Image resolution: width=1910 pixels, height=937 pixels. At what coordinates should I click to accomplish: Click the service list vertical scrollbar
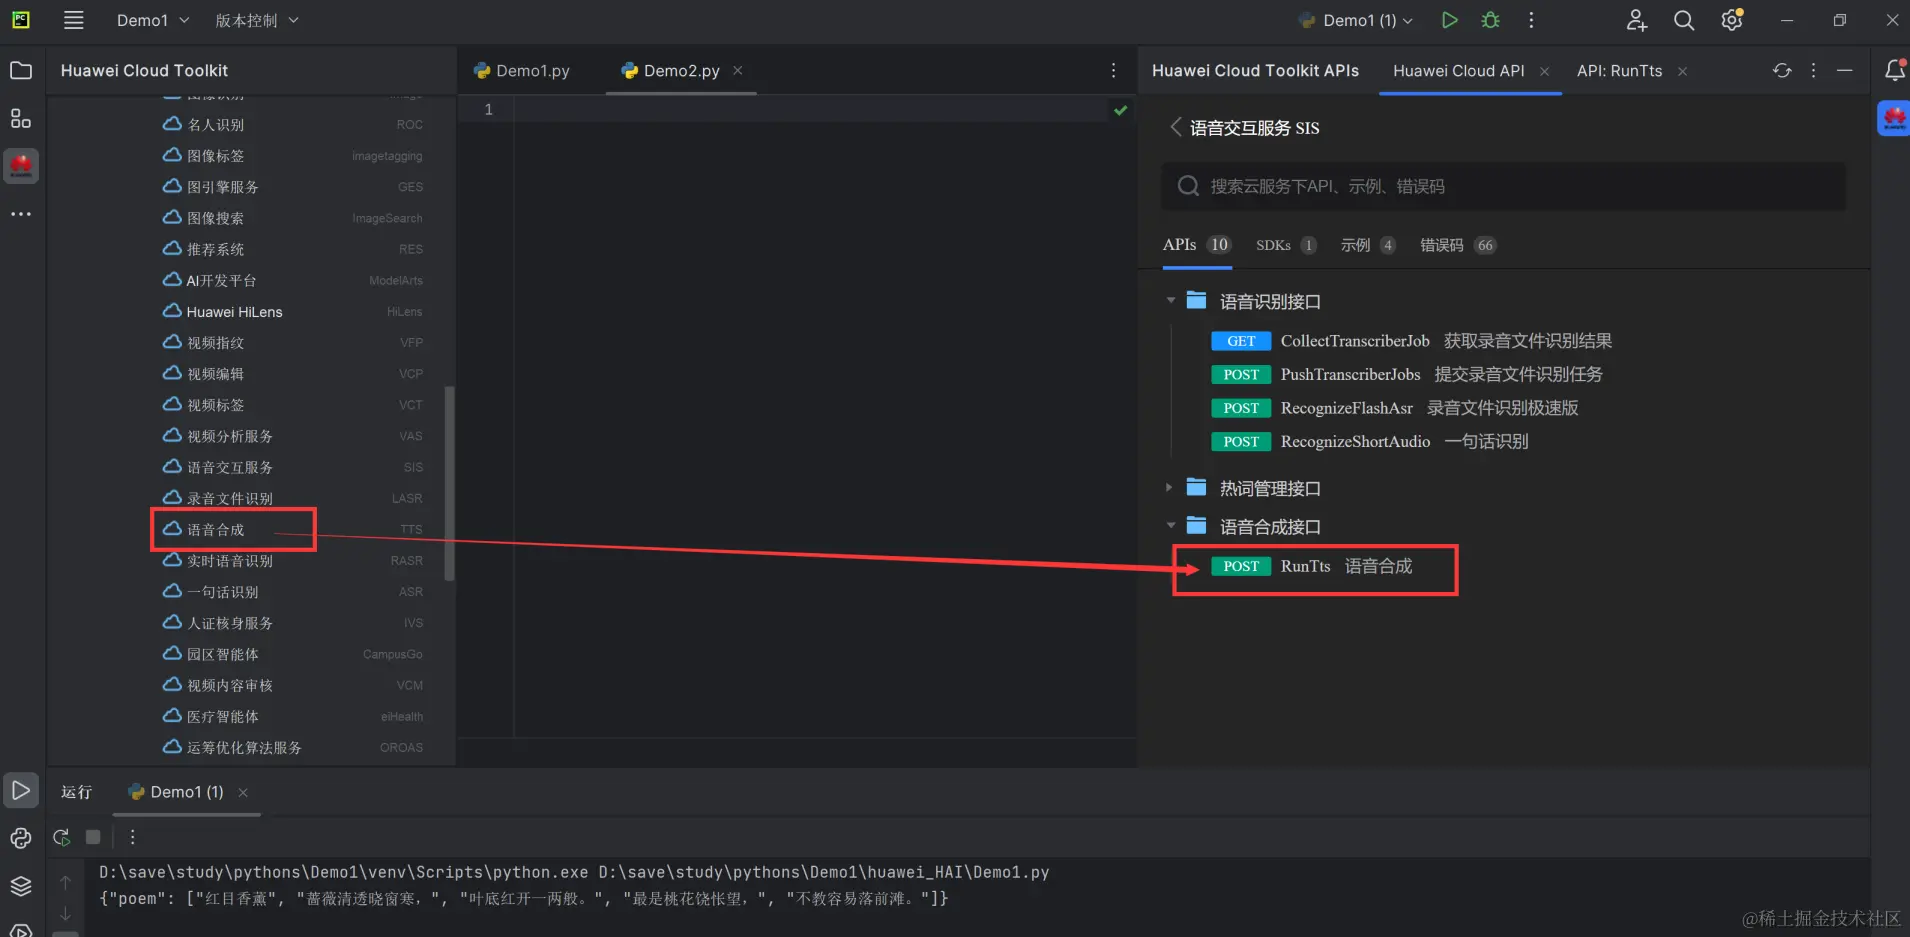(449, 483)
